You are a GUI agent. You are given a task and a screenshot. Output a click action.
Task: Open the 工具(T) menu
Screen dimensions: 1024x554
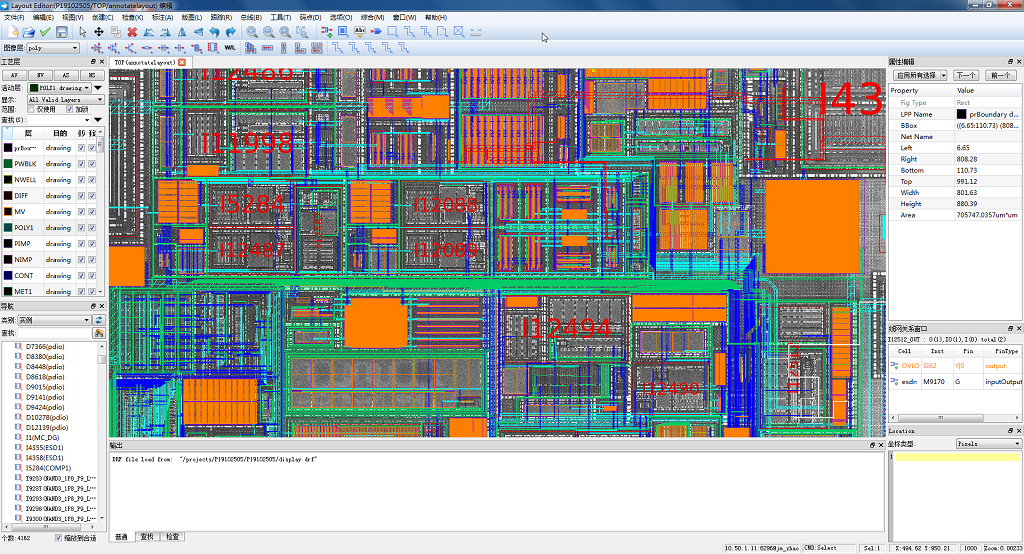point(281,18)
